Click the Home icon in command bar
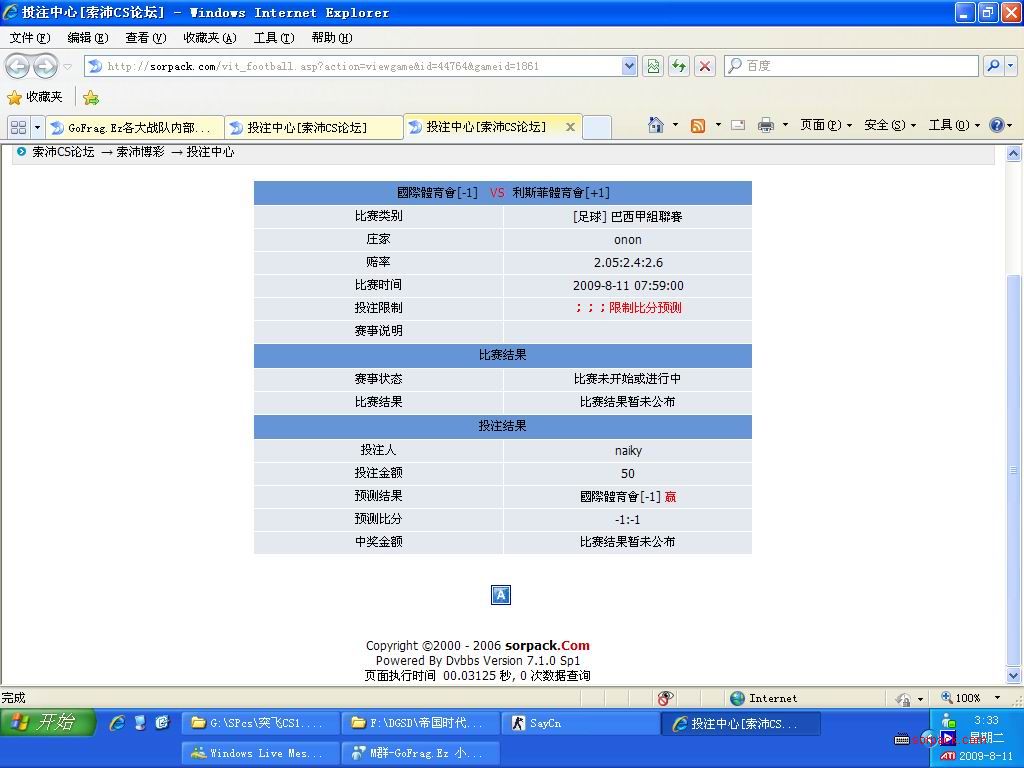This screenshot has height=768, width=1024. [x=656, y=125]
